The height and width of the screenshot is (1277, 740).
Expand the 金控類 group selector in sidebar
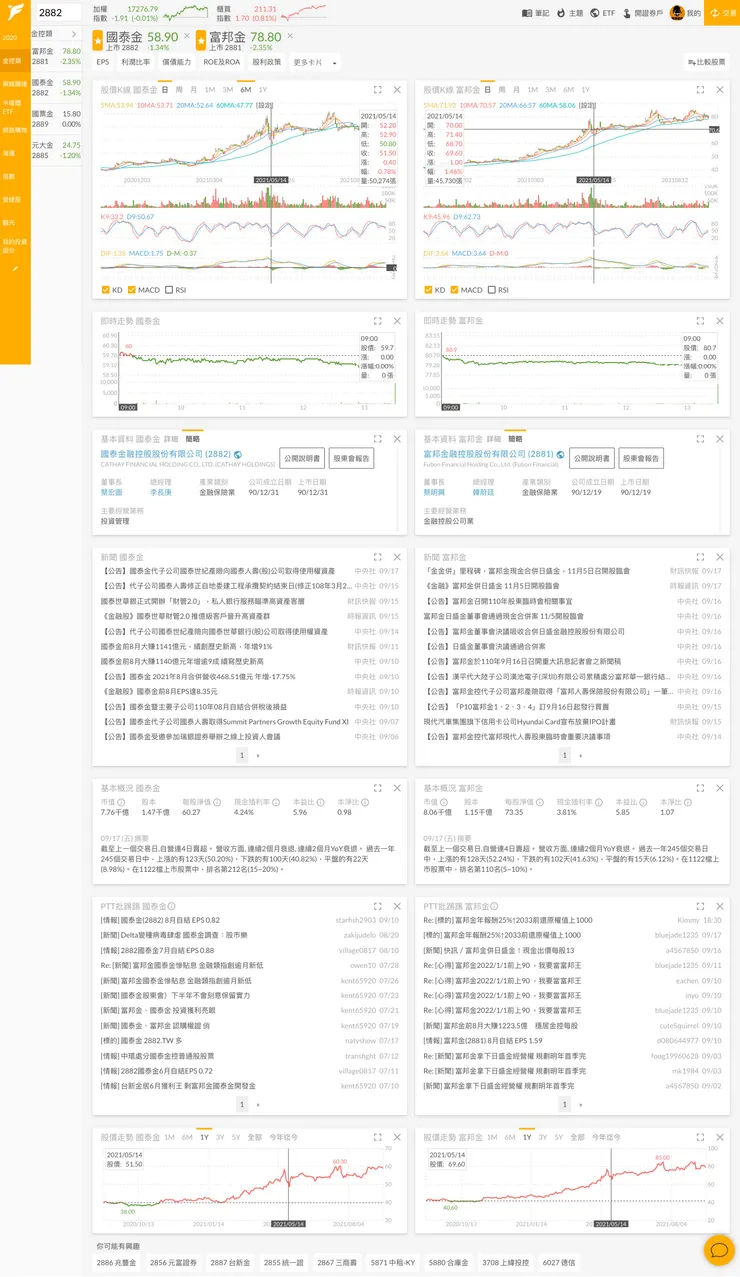56,33
